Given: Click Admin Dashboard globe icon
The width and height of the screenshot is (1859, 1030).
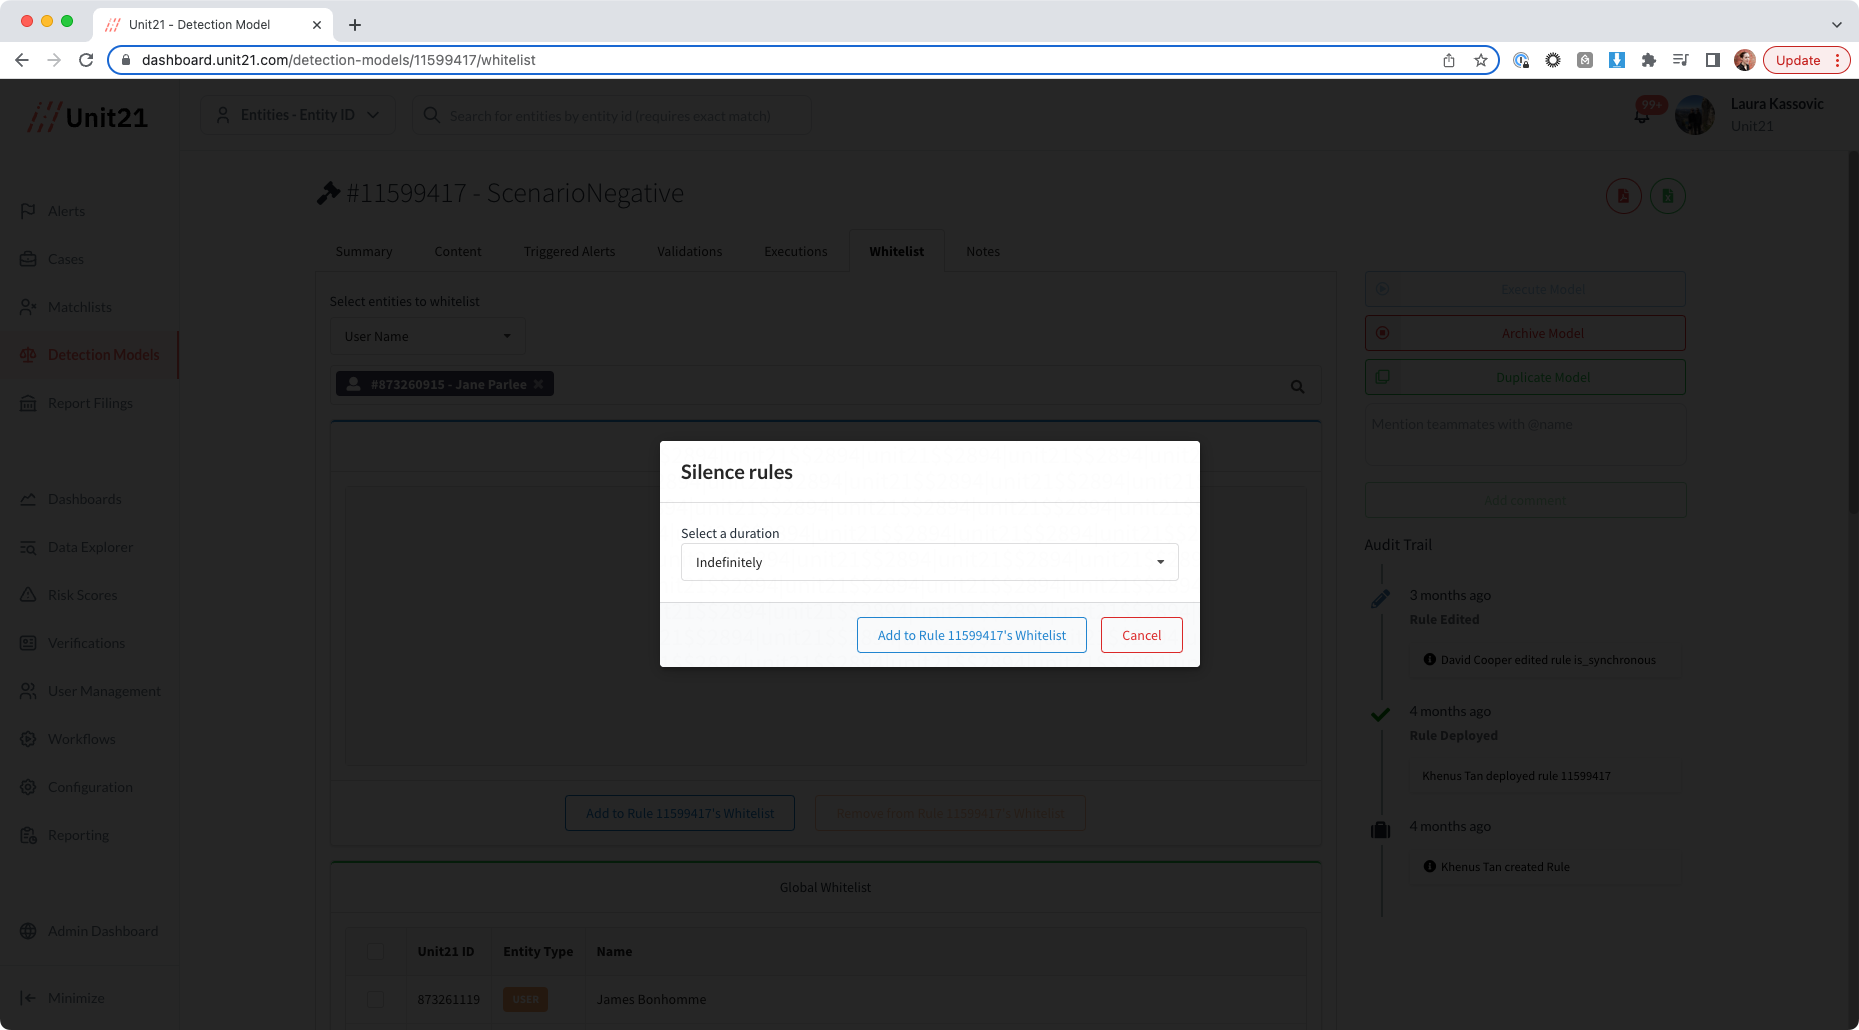Looking at the screenshot, I should [28, 931].
